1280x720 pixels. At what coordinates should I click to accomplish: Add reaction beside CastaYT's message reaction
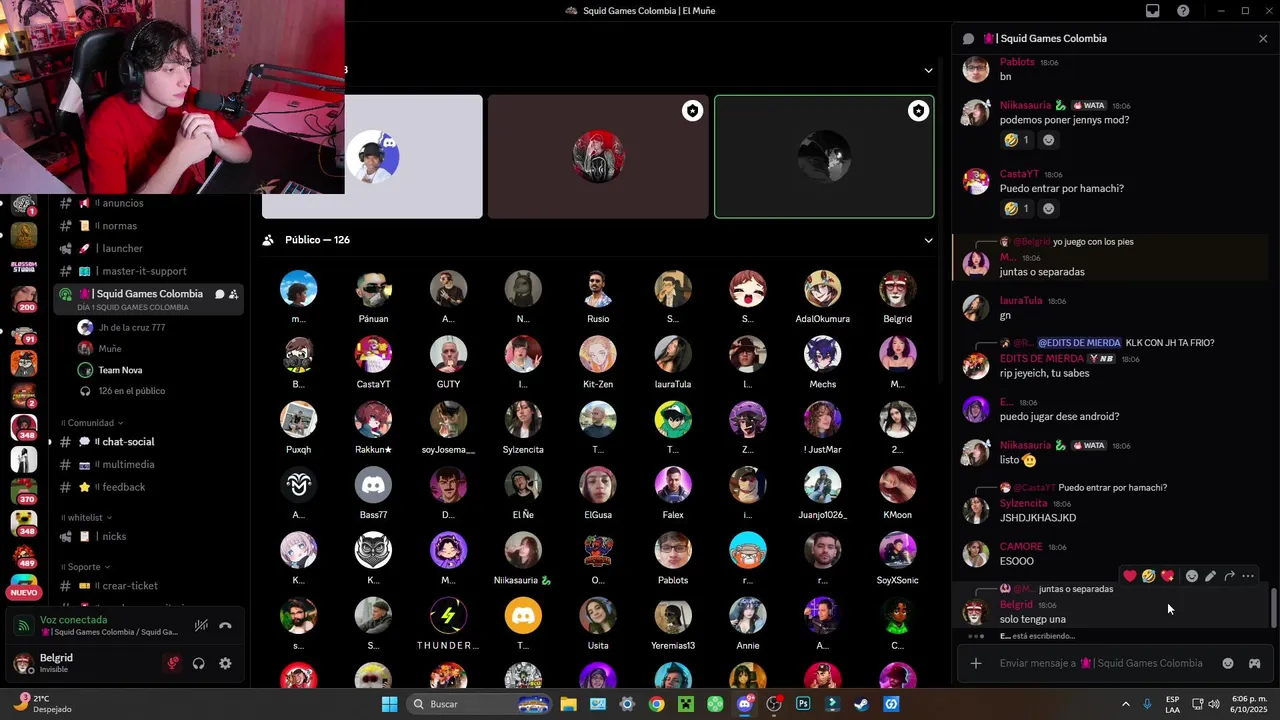[1048, 209]
